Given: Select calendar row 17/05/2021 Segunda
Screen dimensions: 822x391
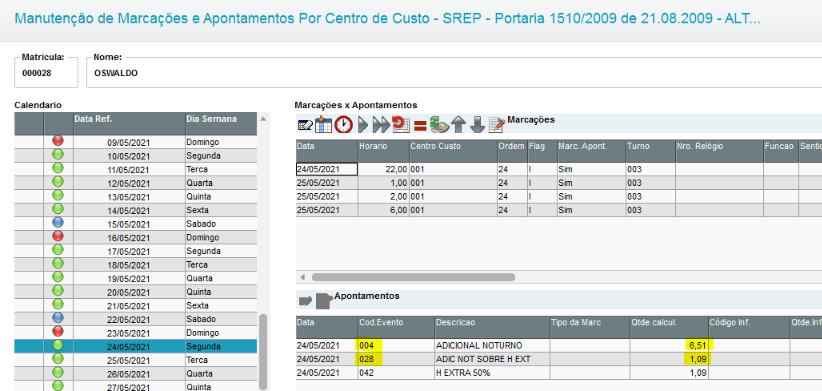Looking at the screenshot, I should tap(136, 251).
